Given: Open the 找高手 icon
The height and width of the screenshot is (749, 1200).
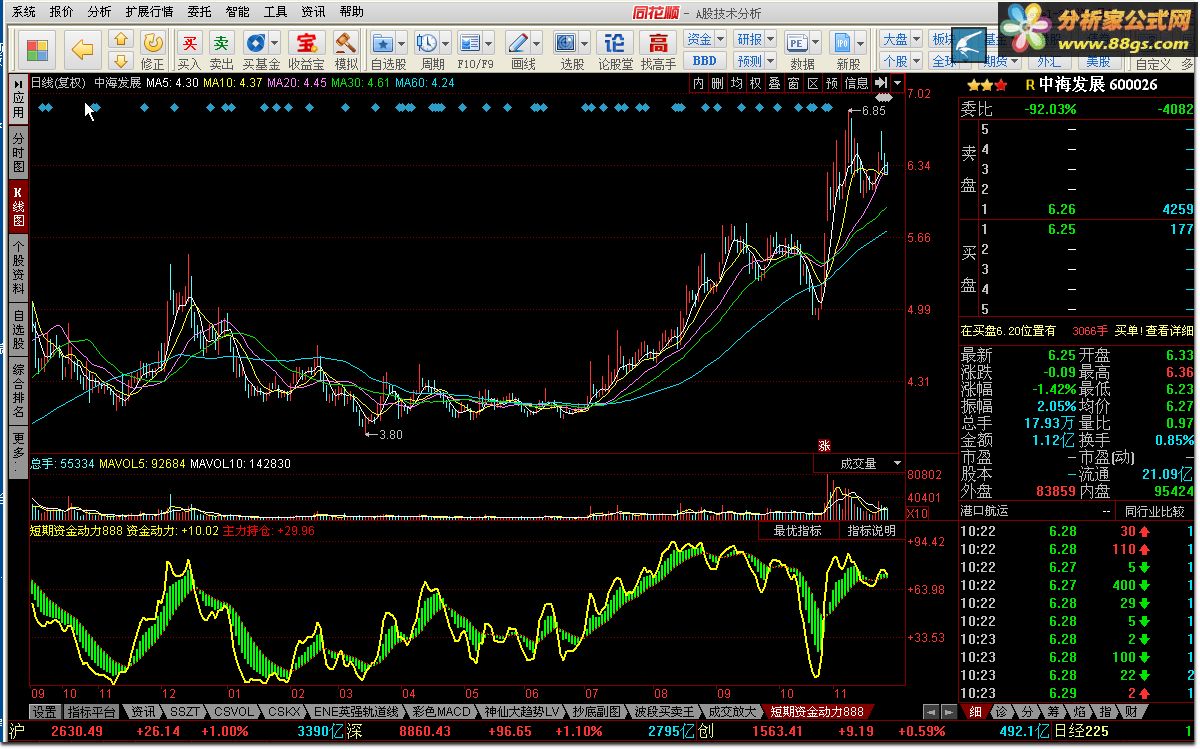Looking at the screenshot, I should coord(658,43).
